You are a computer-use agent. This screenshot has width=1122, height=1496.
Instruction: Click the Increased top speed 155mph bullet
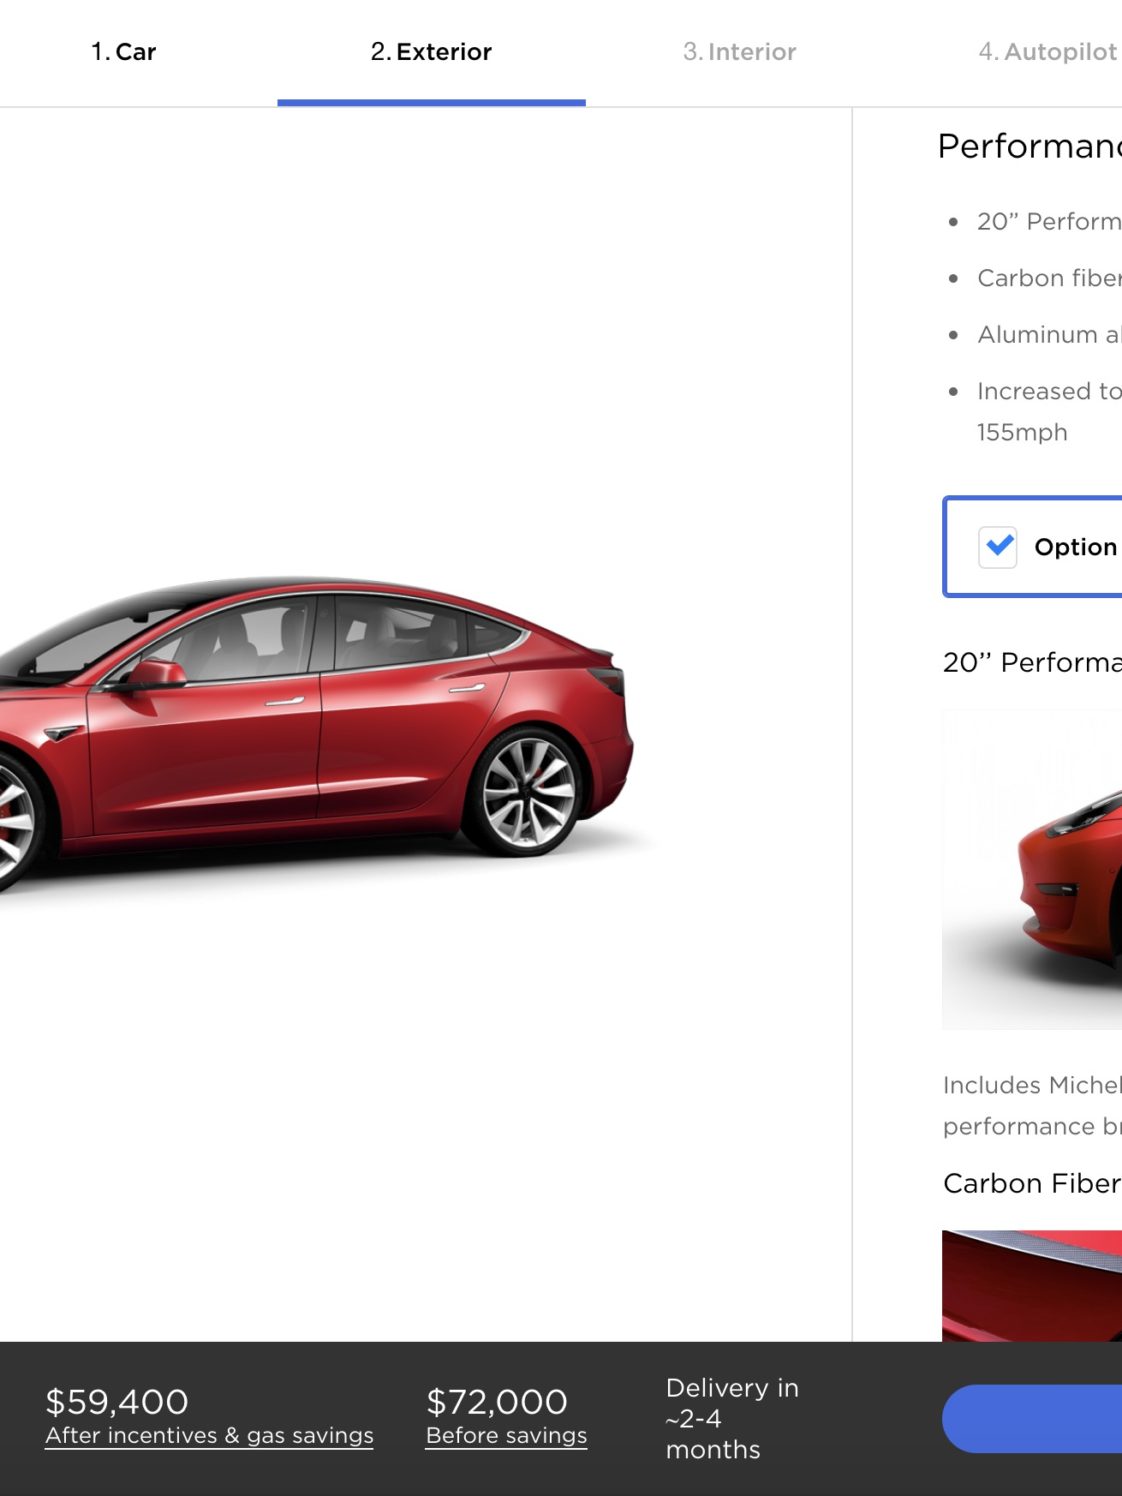(x=1049, y=411)
